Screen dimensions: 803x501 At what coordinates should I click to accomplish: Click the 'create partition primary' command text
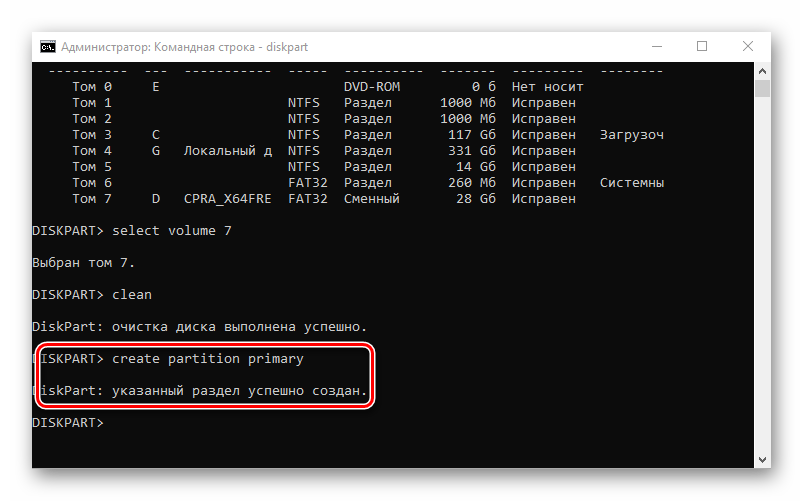208,358
